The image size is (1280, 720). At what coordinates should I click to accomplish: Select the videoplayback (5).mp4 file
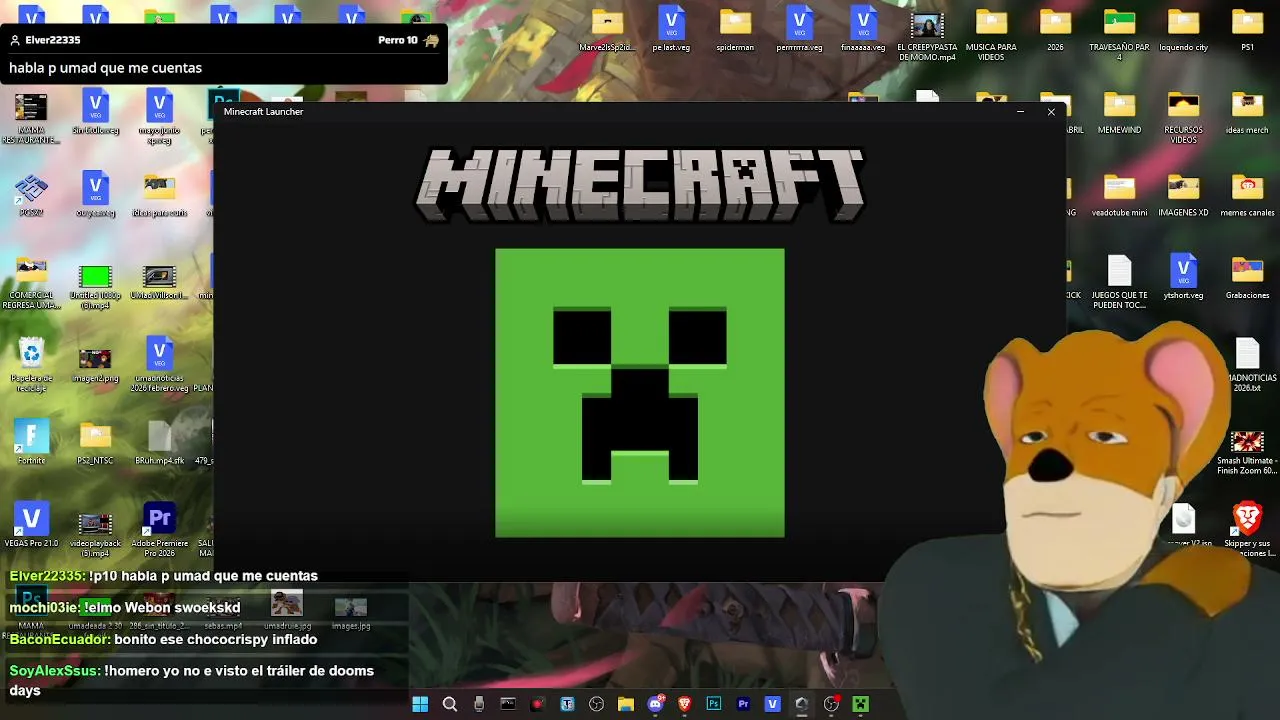click(x=95, y=535)
